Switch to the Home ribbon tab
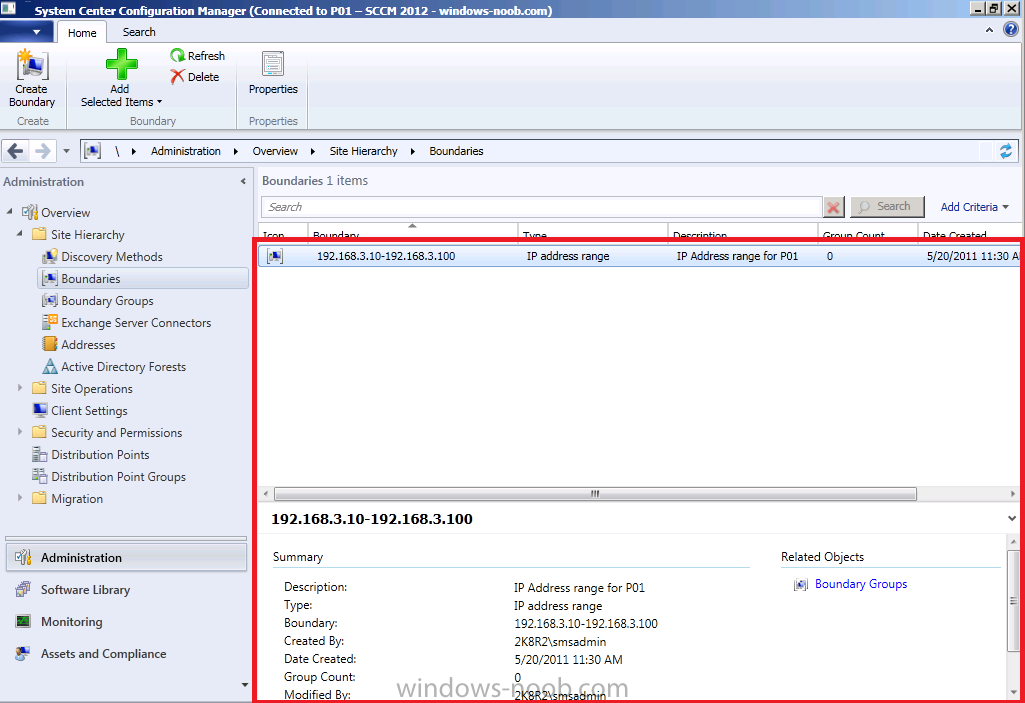Screen dimensions: 1025x703 point(82,33)
